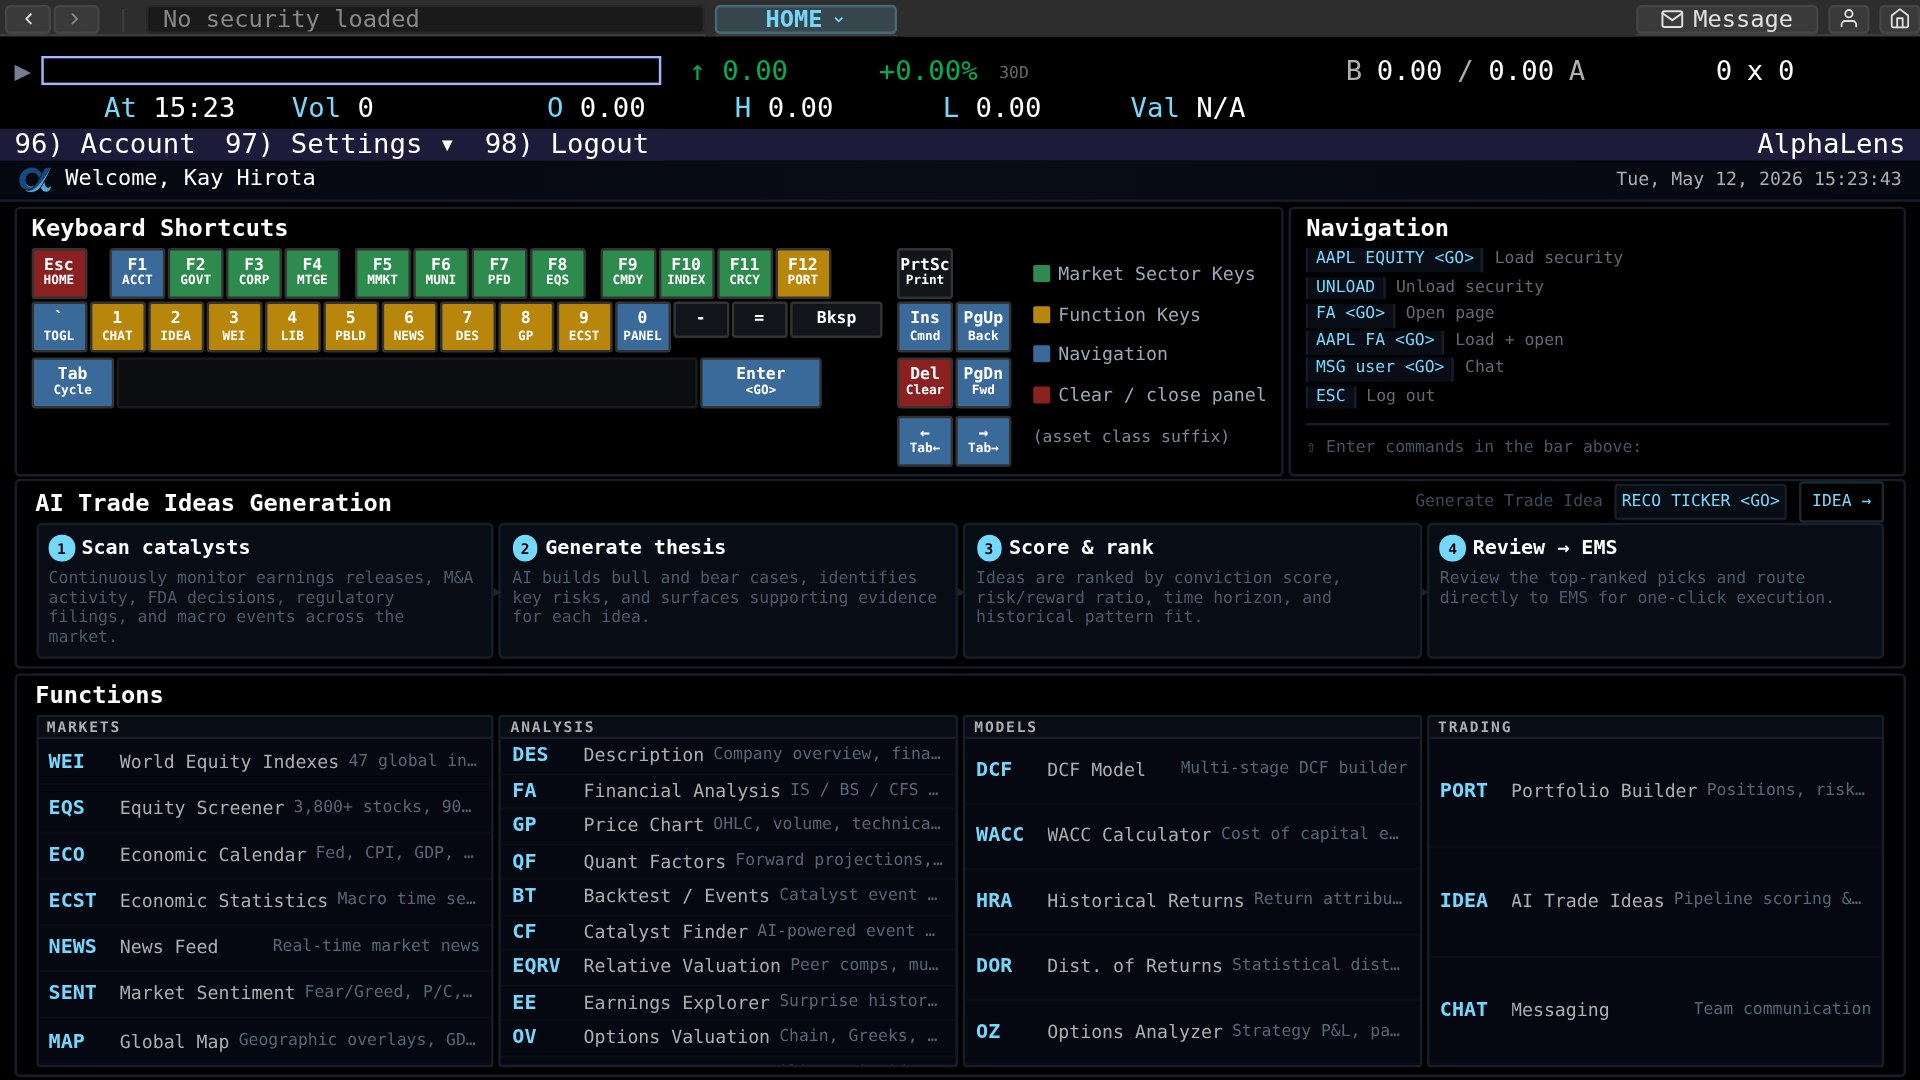Open WEI World Equity Indexes function
1920x1080 pixels.
tap(265, 762)
